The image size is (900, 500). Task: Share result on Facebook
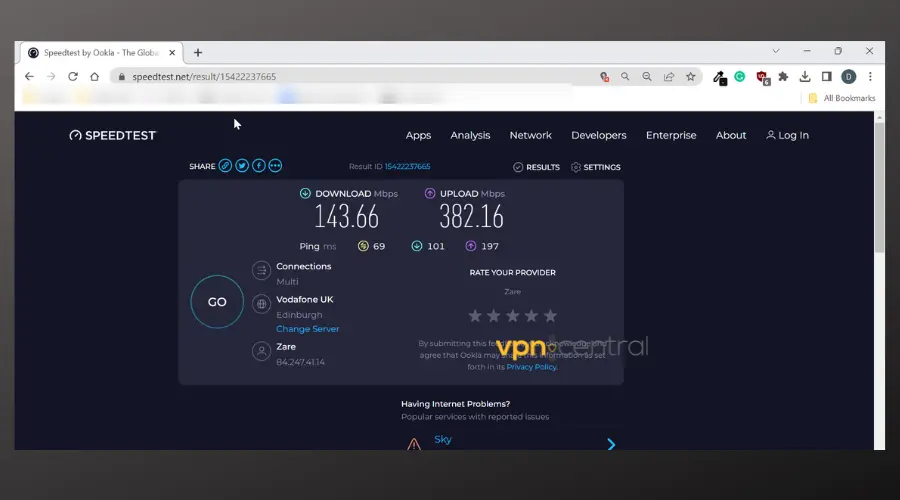(259, 166)
